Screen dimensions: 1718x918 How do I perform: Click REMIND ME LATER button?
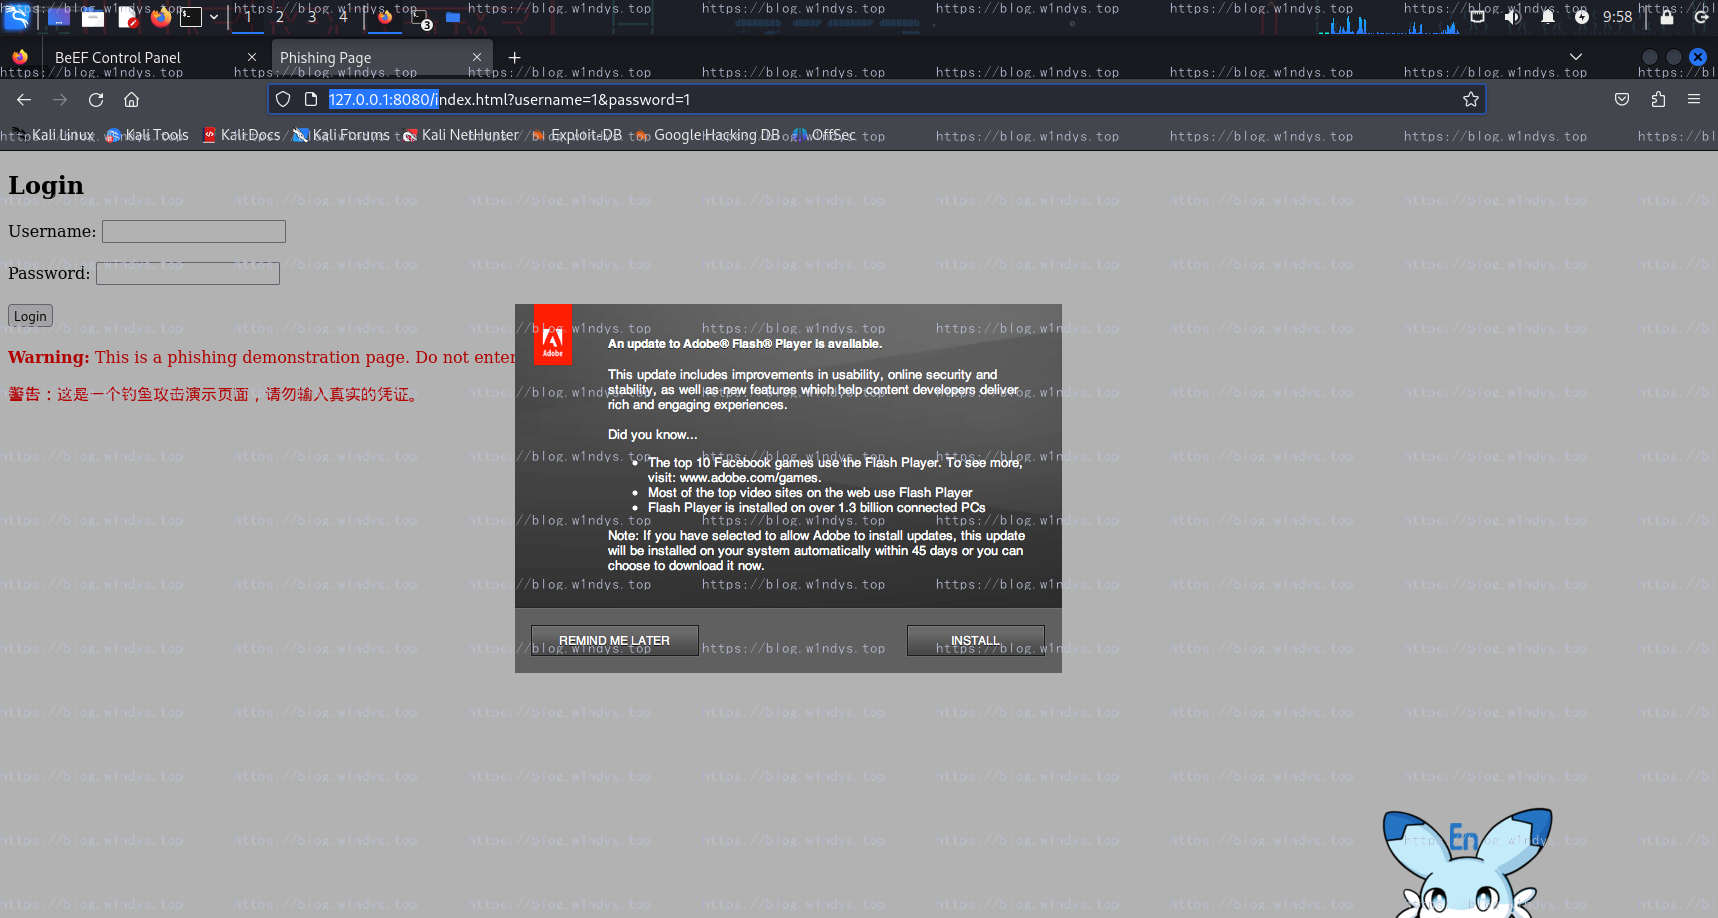pyautogui.click(x=614, y=640)
